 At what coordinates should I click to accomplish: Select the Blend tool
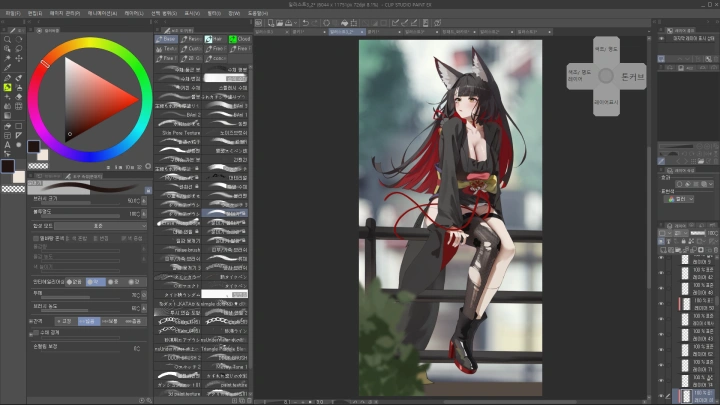7,106
